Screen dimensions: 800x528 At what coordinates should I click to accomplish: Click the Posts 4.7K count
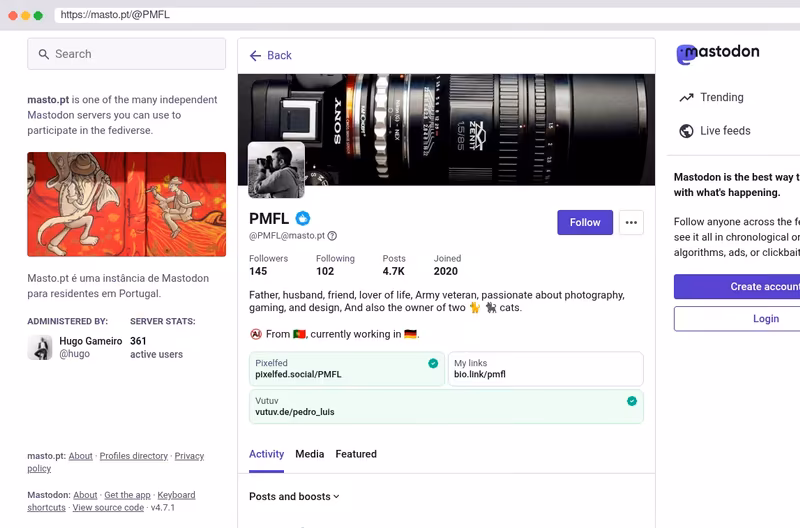tap(394, 265)
